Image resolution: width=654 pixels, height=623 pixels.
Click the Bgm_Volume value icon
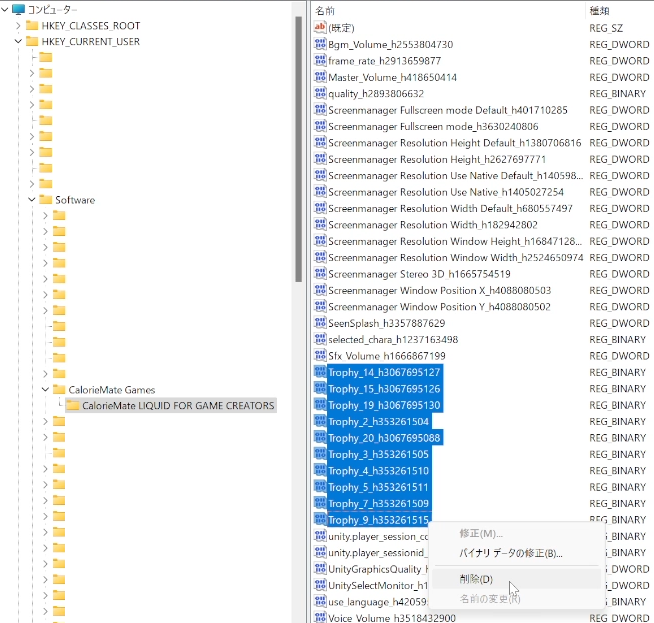click(x=320, y=44)
